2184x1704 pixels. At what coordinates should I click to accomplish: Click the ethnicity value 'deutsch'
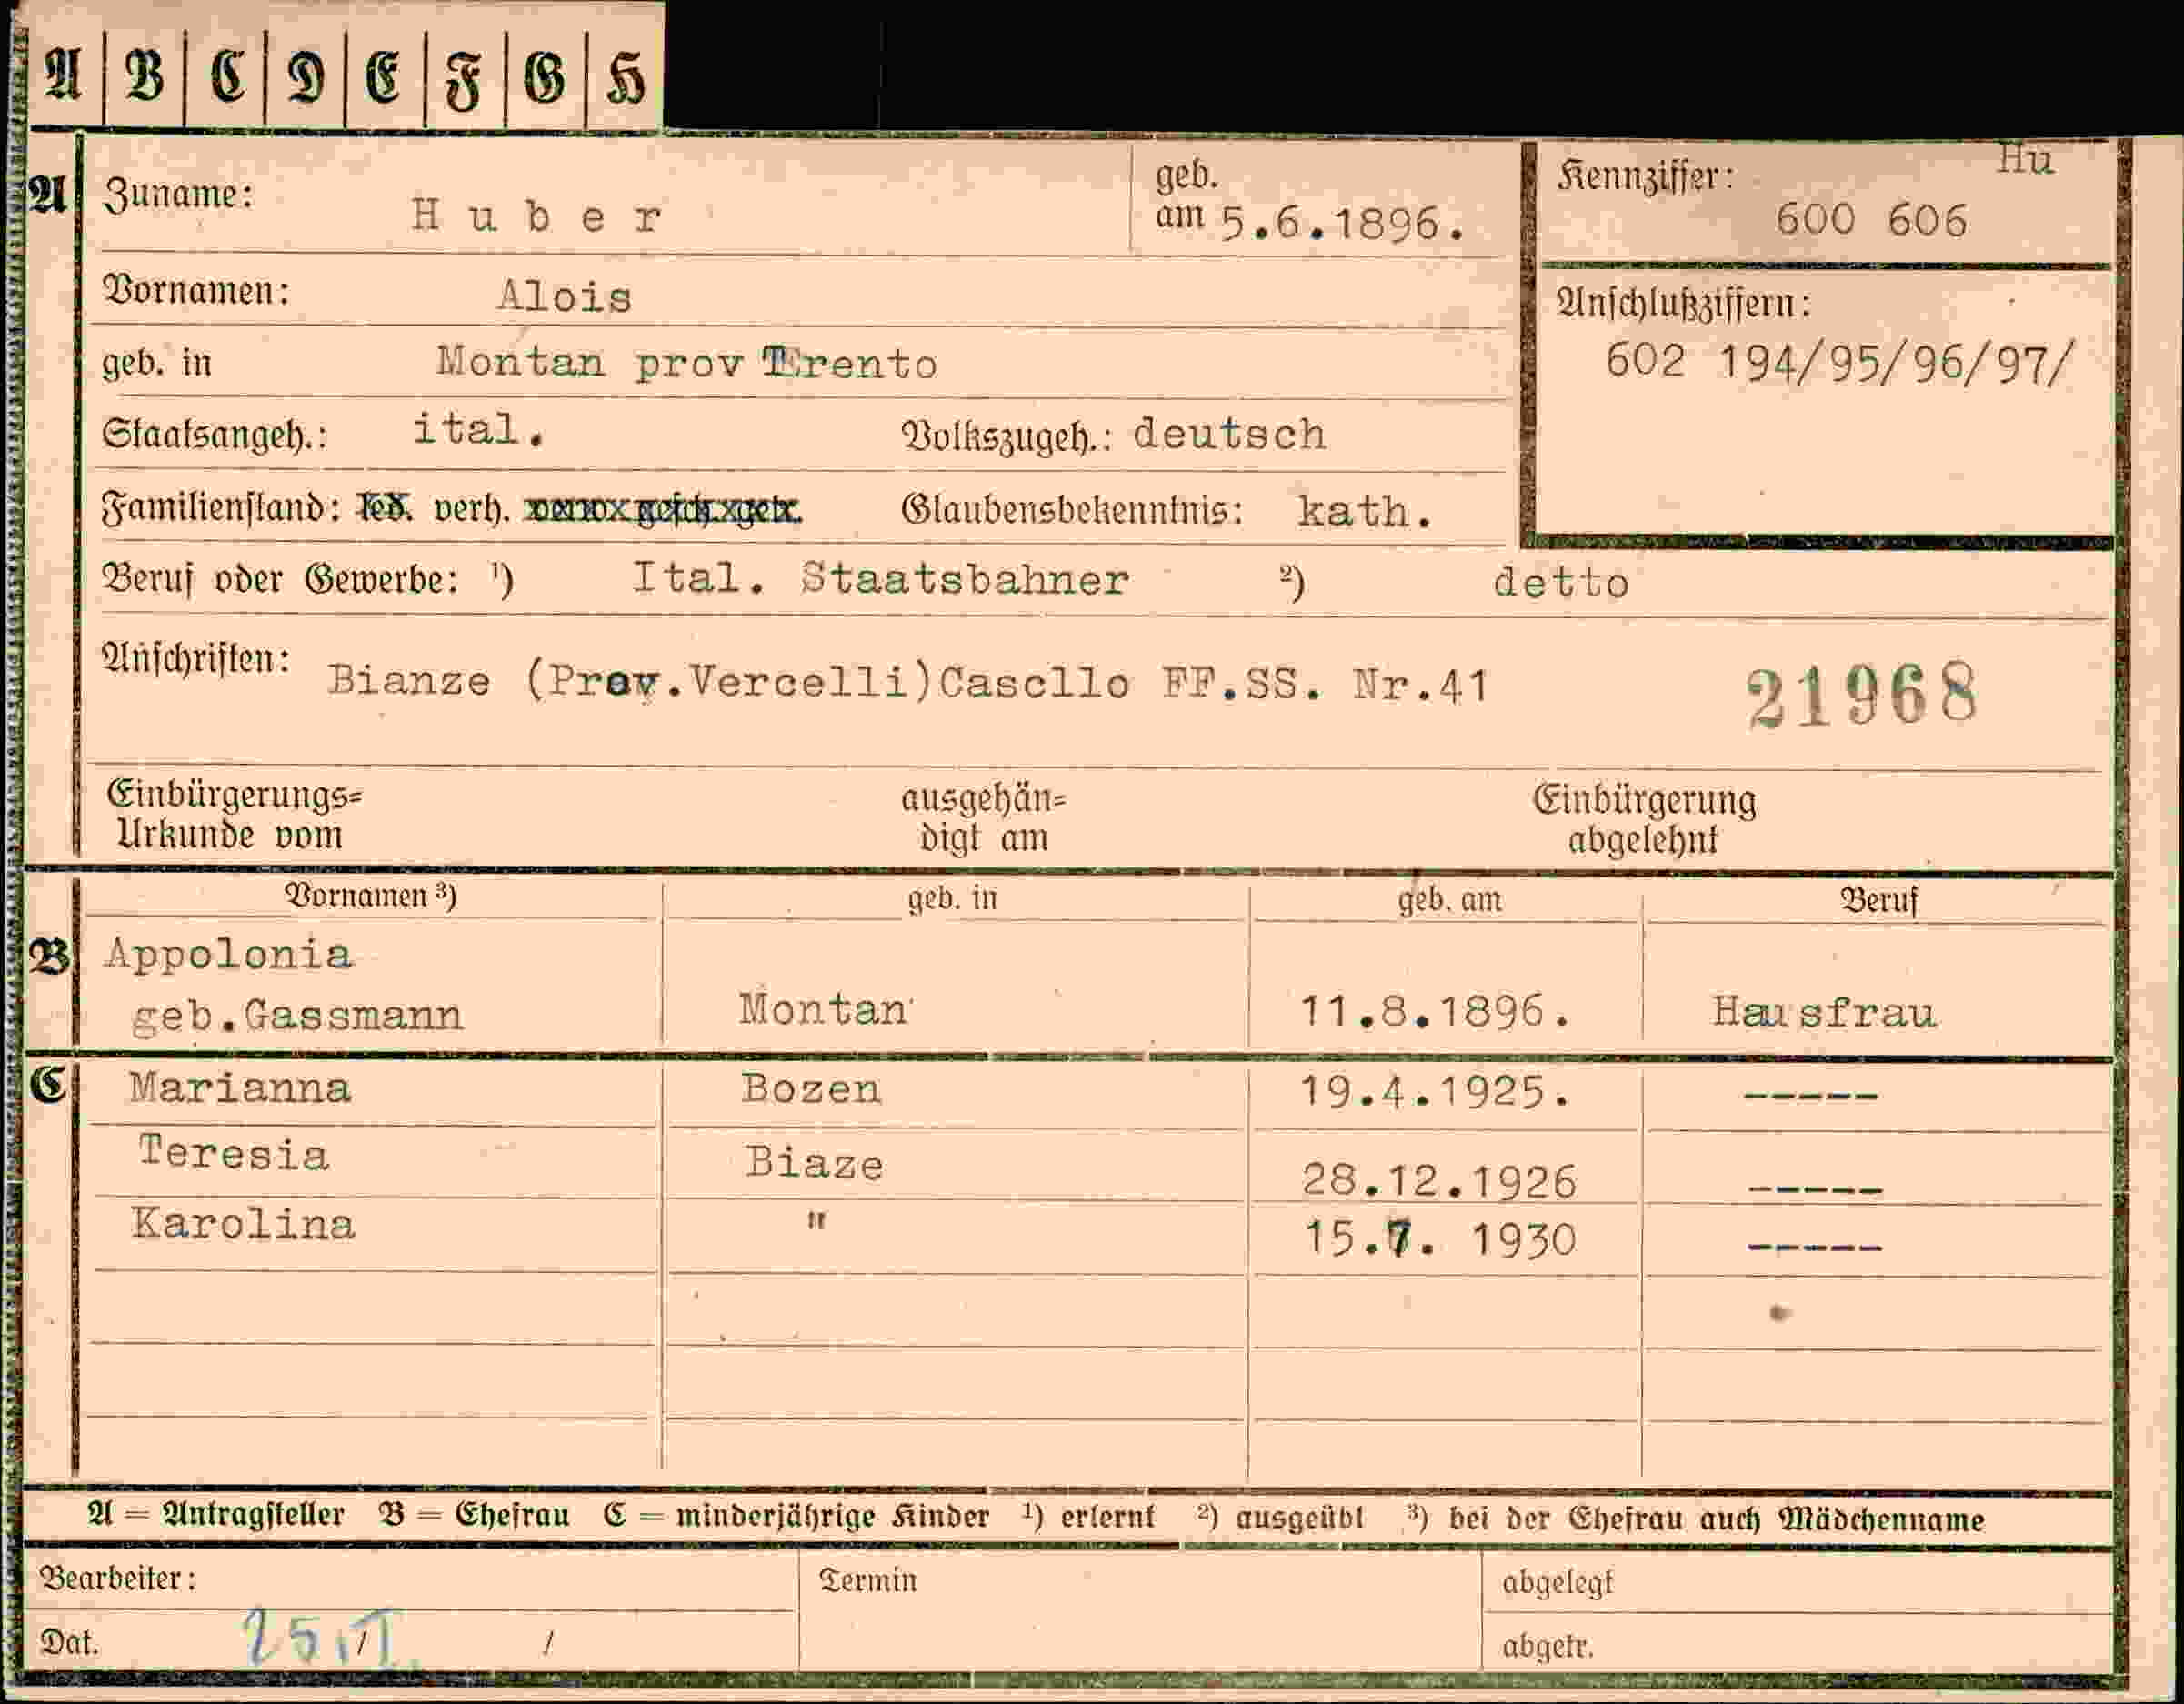tap(1229, 434)
